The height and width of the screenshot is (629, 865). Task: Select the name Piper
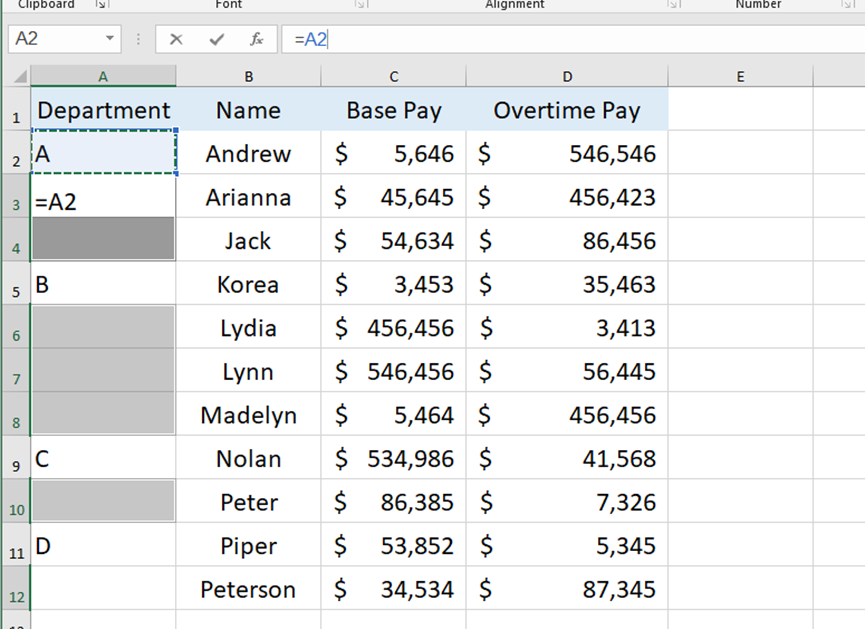click(248, 546)
